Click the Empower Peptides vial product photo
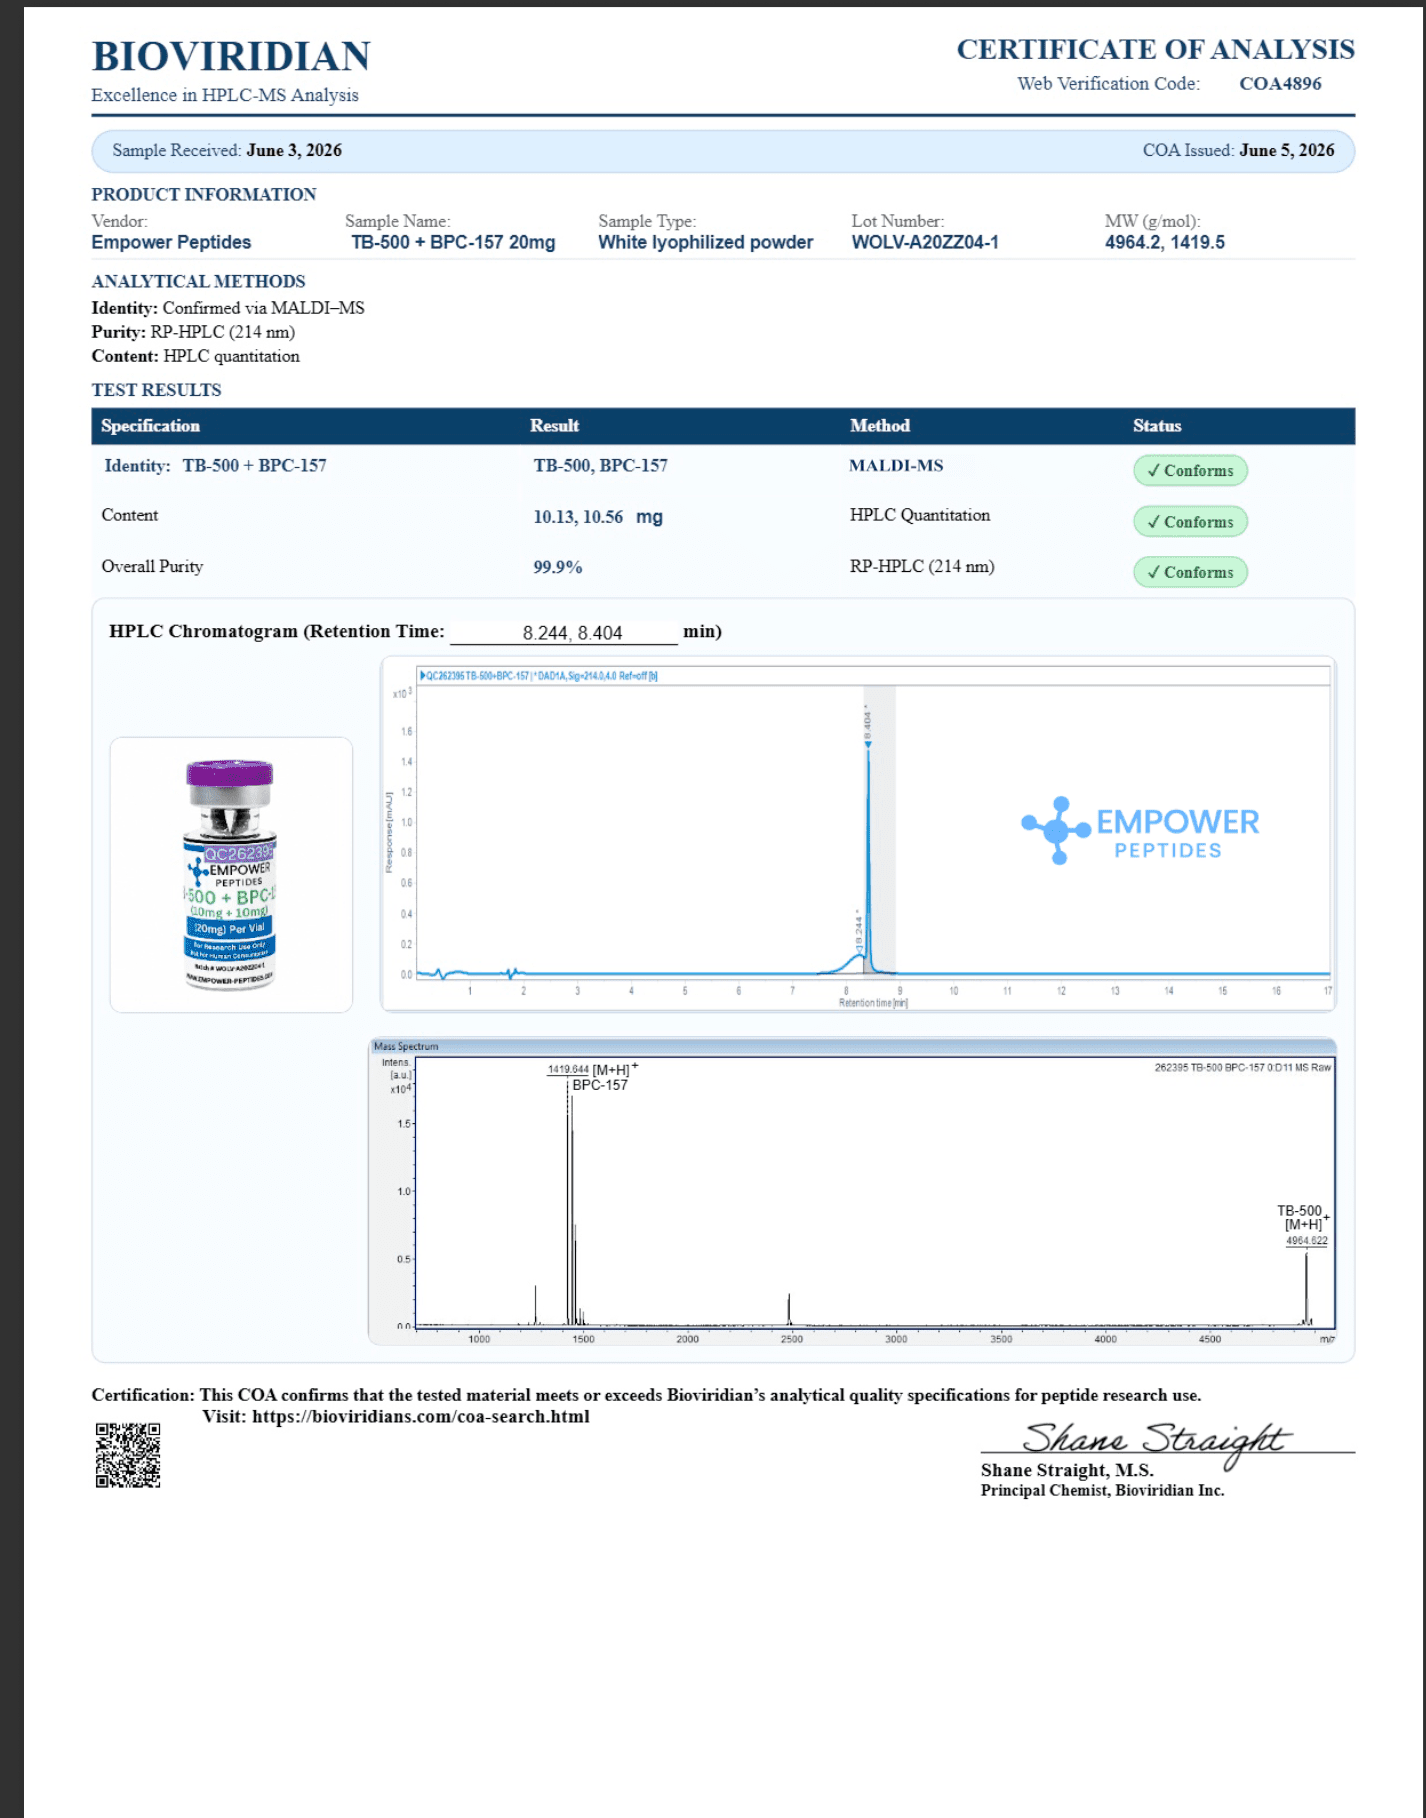 point(231,875)
